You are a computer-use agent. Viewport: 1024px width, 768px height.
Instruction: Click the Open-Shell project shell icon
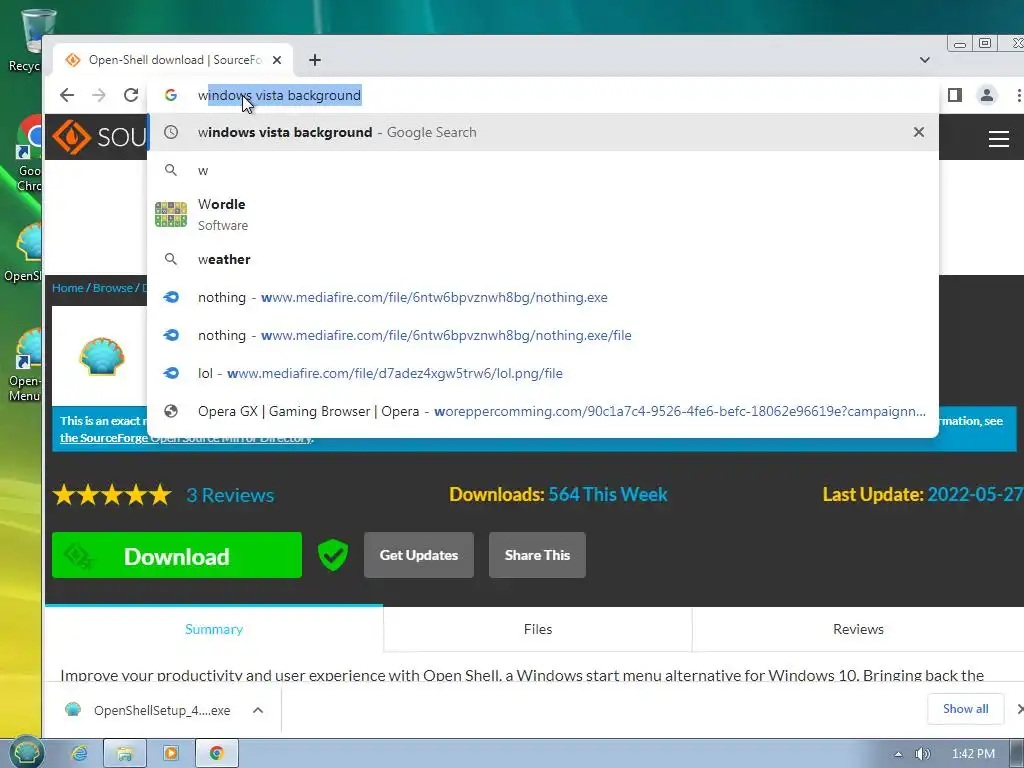(102, 357)
